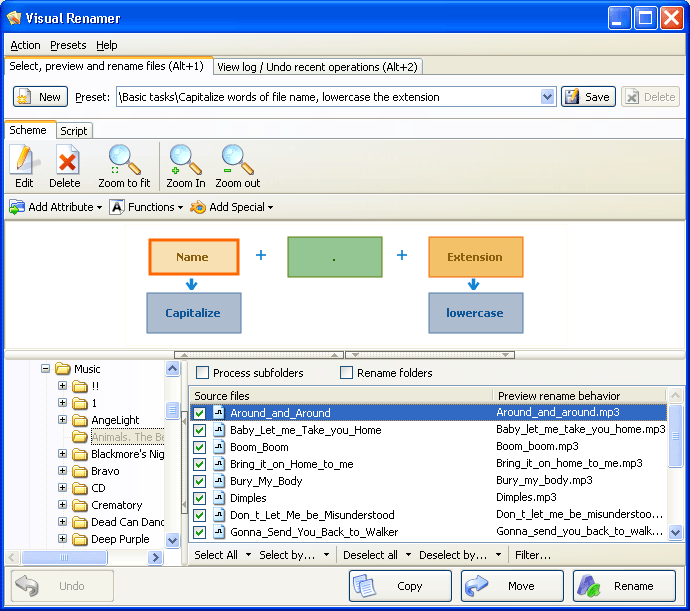Toggle the Rename folders checkbox

point(347,373)
